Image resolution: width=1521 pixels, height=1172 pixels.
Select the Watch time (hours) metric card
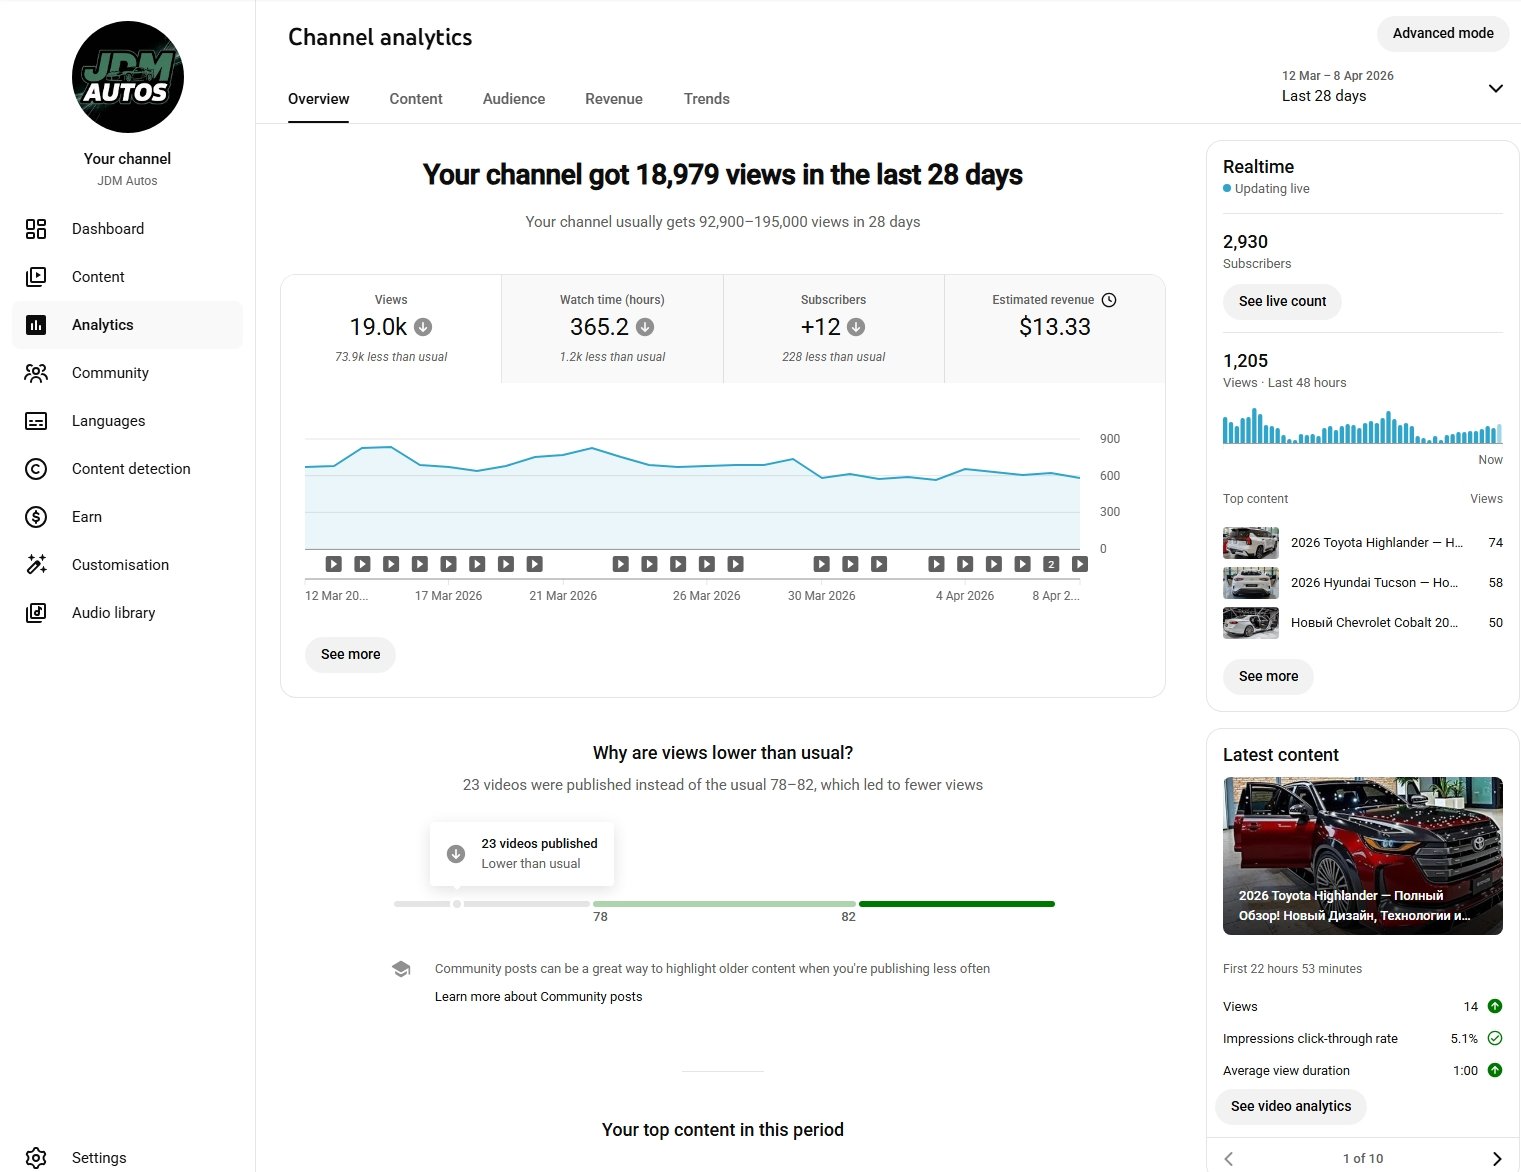[612, 328]
